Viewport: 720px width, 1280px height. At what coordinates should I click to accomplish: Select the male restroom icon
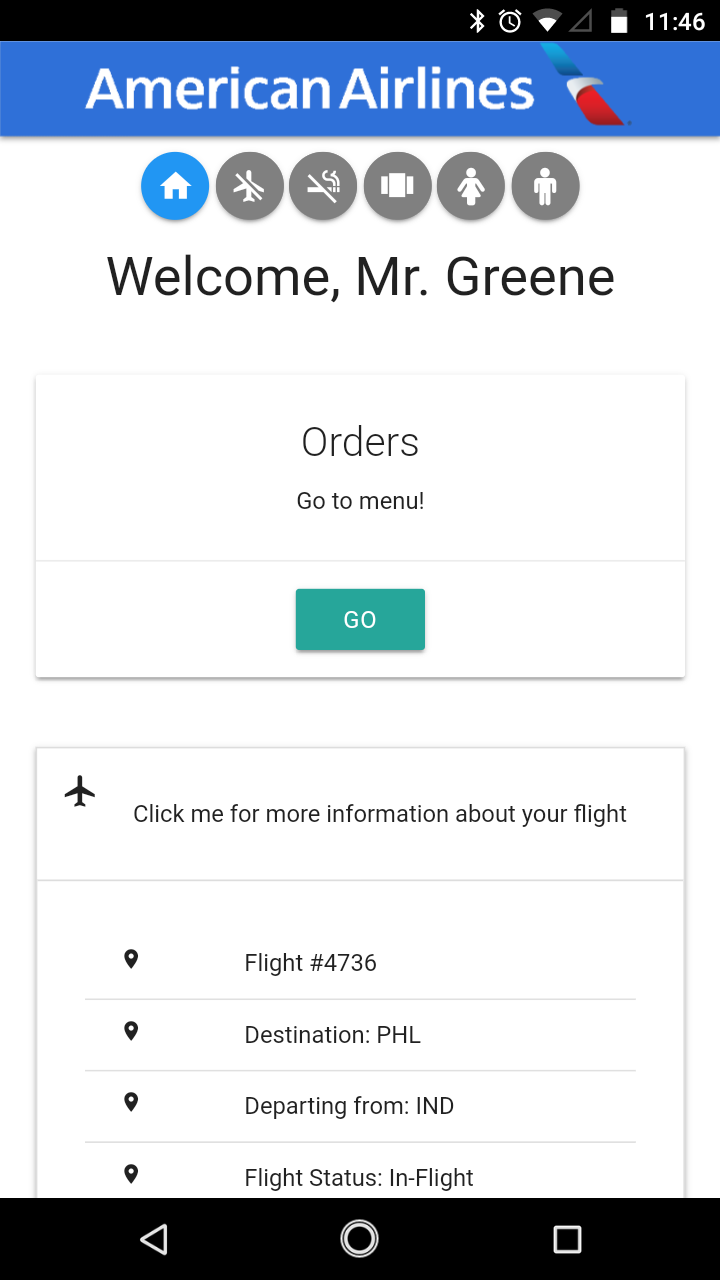545,186
